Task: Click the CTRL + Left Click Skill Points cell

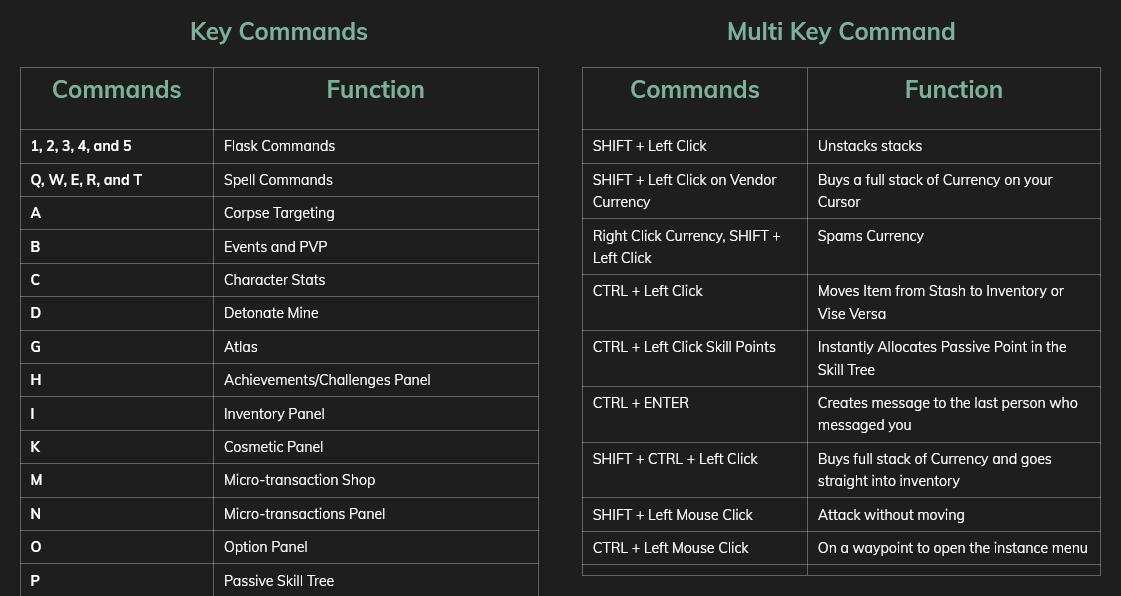Action: (695, 359)
